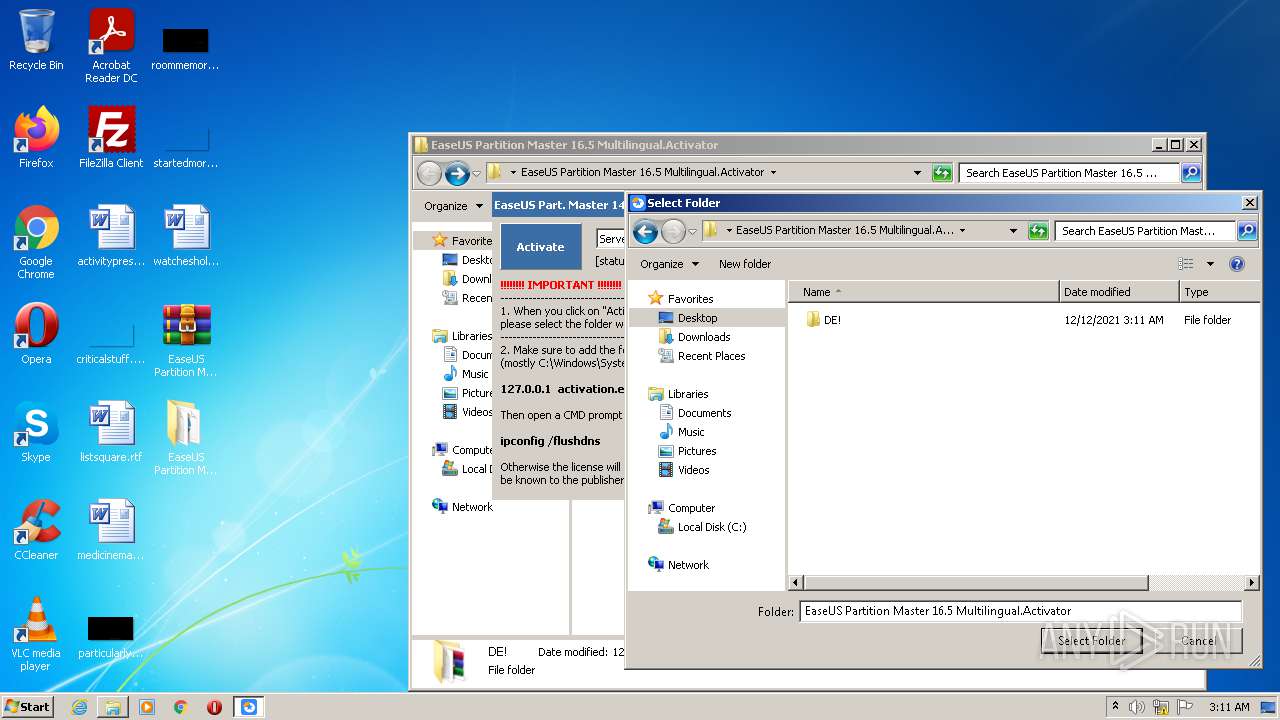Open Windows Explorer taskbar icon
This screenshot has height=720, width=1280.
[x=113, y=707]
